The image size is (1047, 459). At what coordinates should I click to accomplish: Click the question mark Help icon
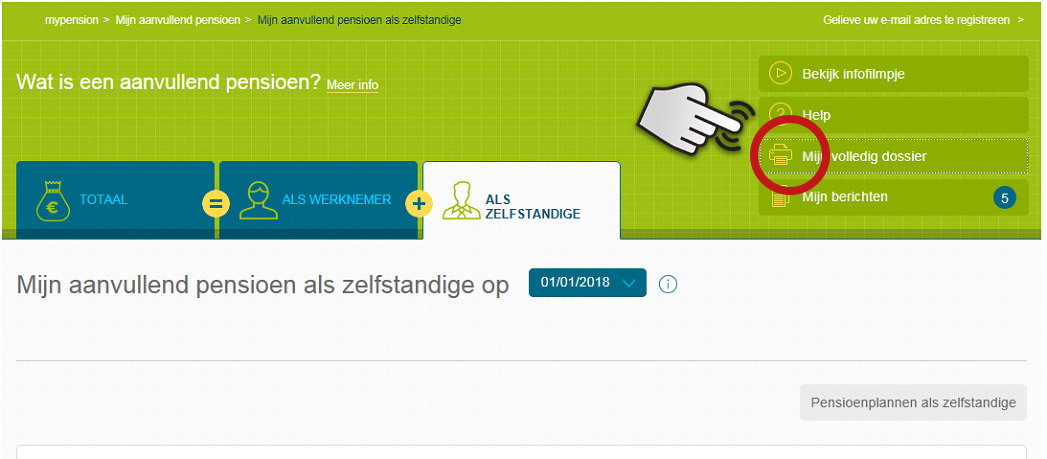tap(780, 115)
